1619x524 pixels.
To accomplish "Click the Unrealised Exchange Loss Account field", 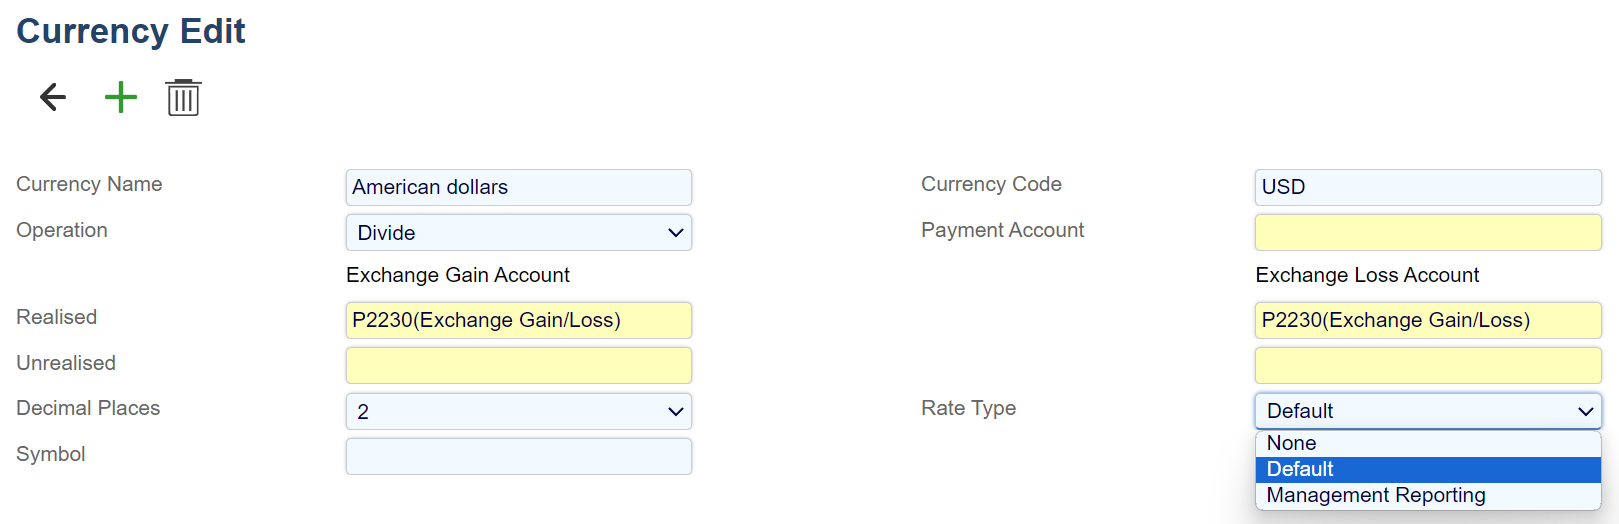I will click(1427, 365).
